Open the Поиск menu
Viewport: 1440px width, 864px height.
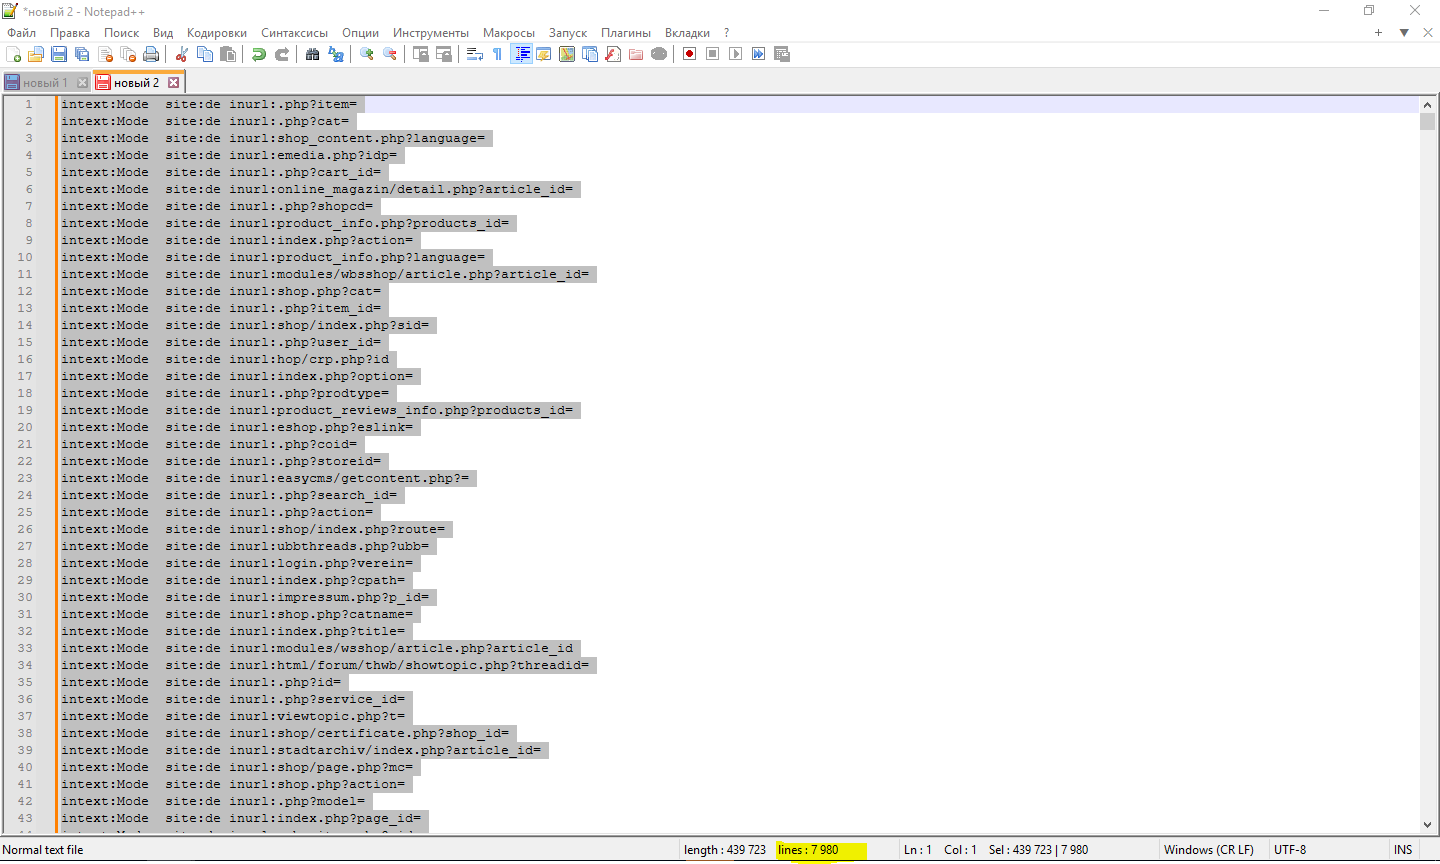pos(122,33)
